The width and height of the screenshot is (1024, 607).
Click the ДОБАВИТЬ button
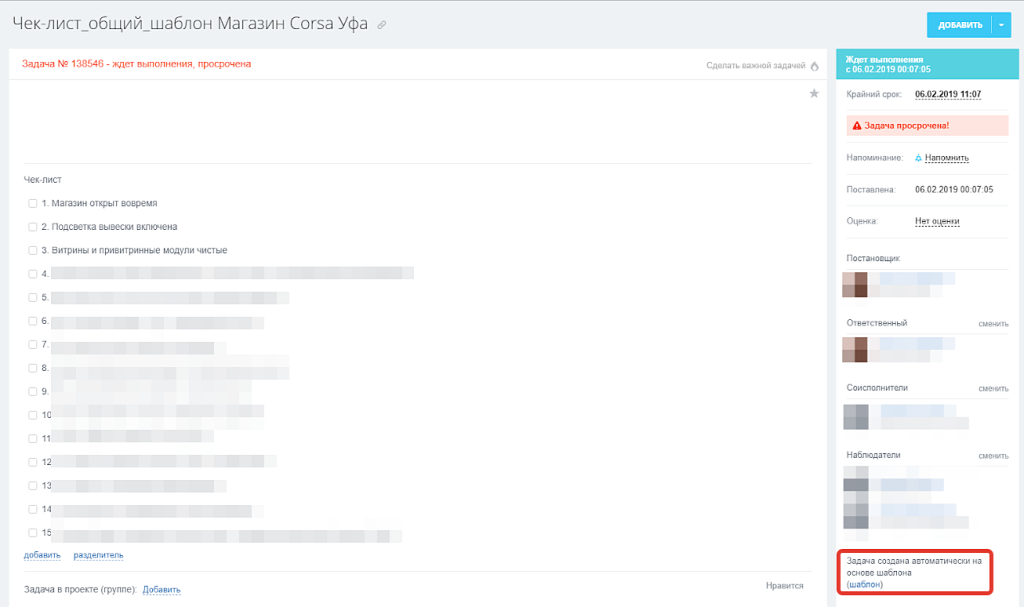[x=959, y=25]
